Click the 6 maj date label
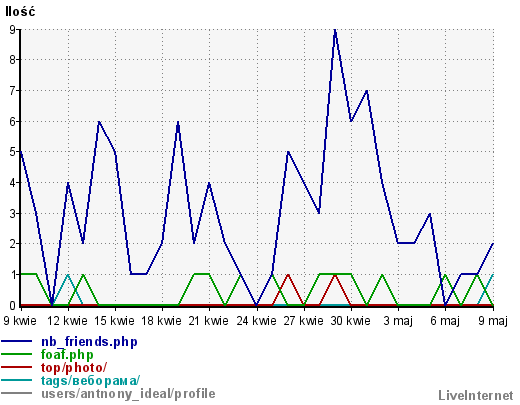520x405 pixels. click(445, 321)
